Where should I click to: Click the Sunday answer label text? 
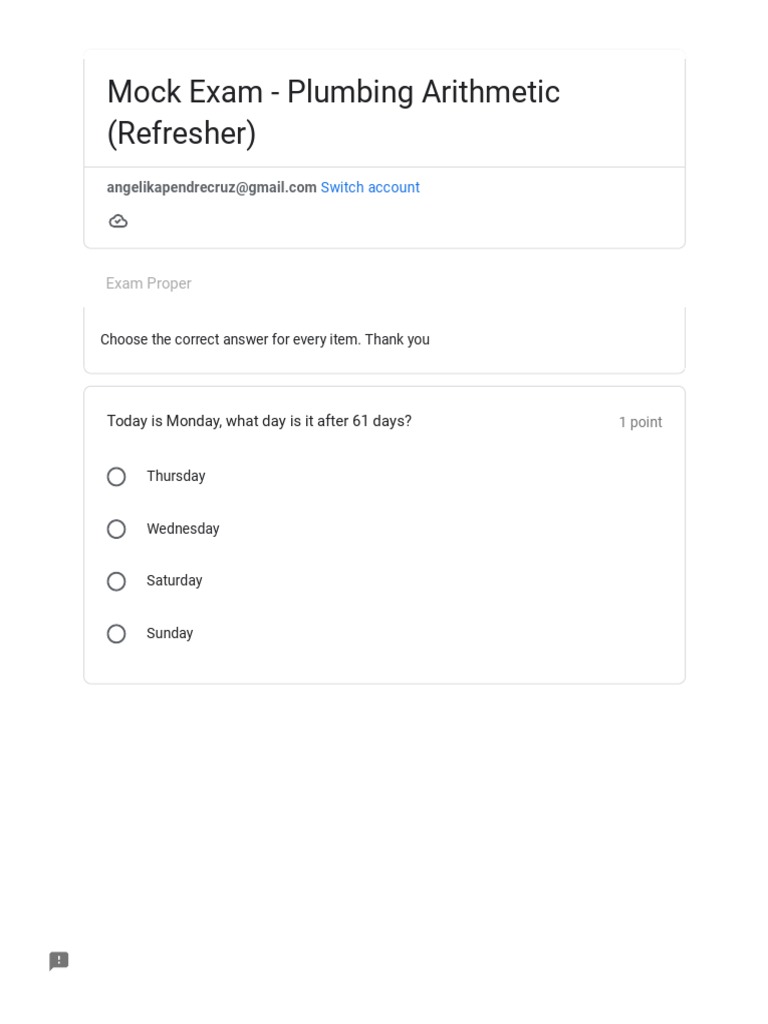tap(170, 633)
